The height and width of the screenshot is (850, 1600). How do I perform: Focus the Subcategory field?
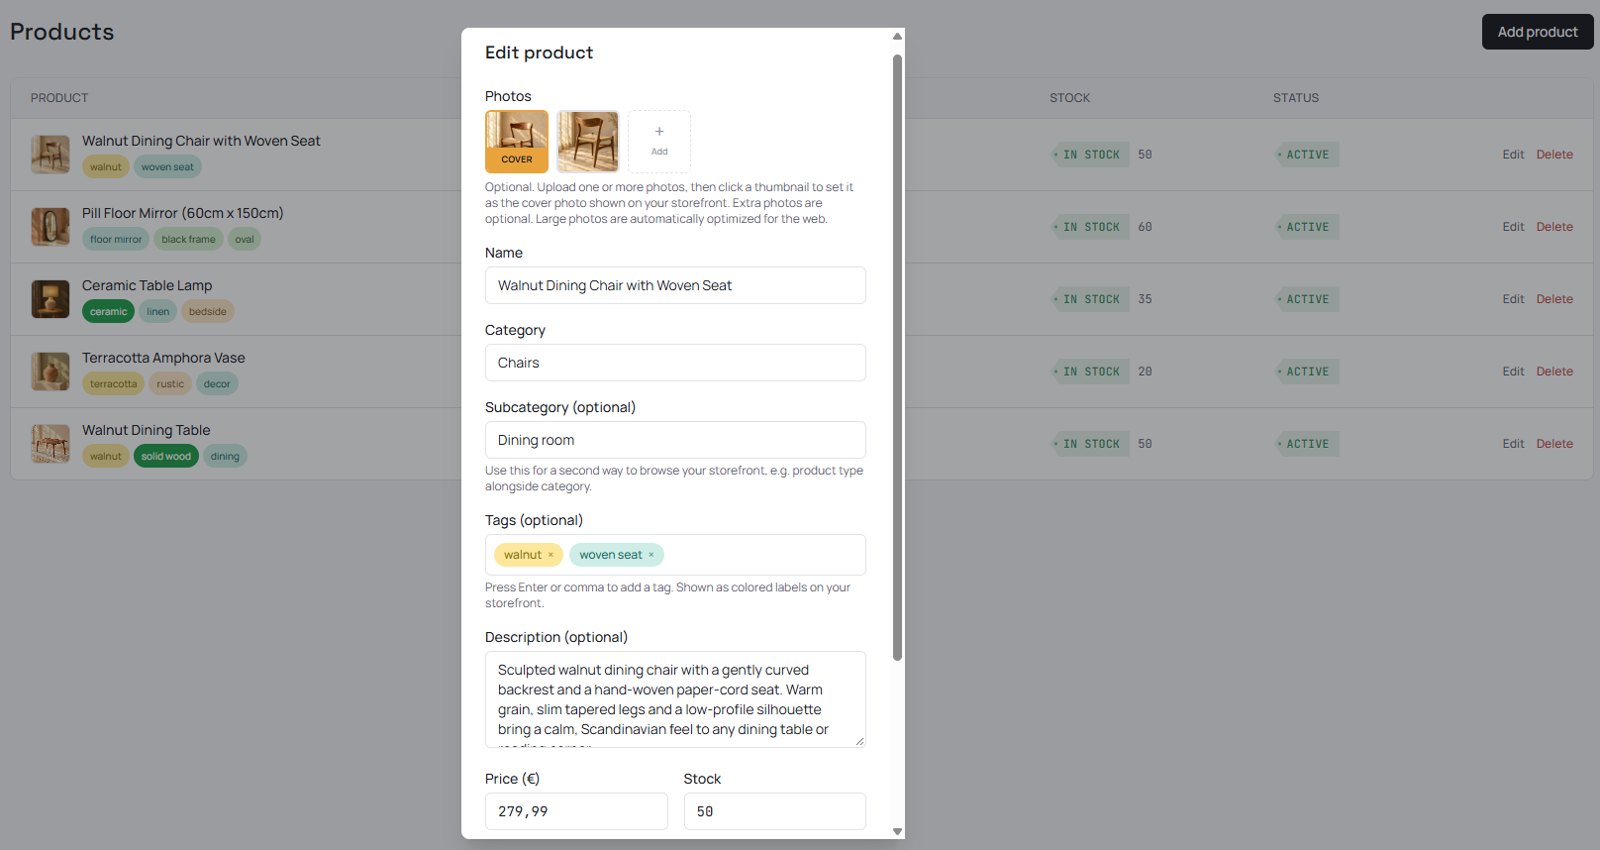(x=675, y=440)
